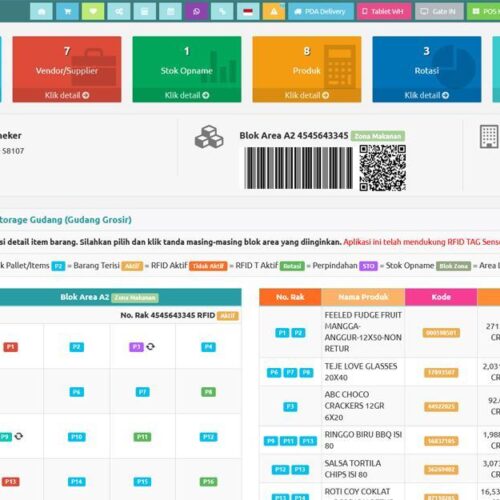
Task: Click the code badge in TEJE LOVE GLASSES row
Action: (441, 372)
